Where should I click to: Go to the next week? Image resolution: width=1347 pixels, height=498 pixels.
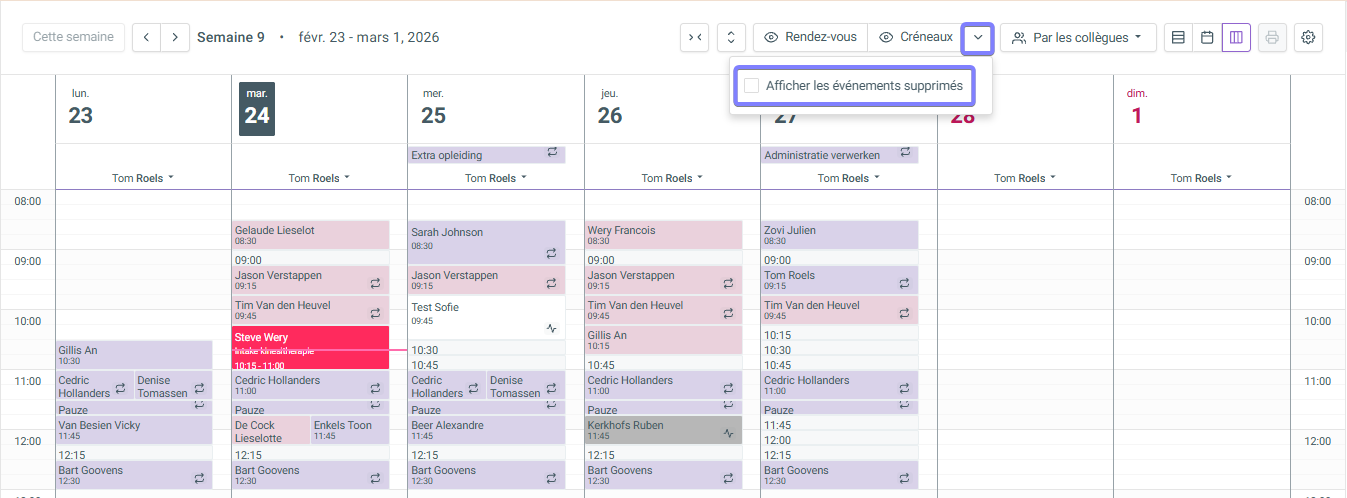click(175, 38)
